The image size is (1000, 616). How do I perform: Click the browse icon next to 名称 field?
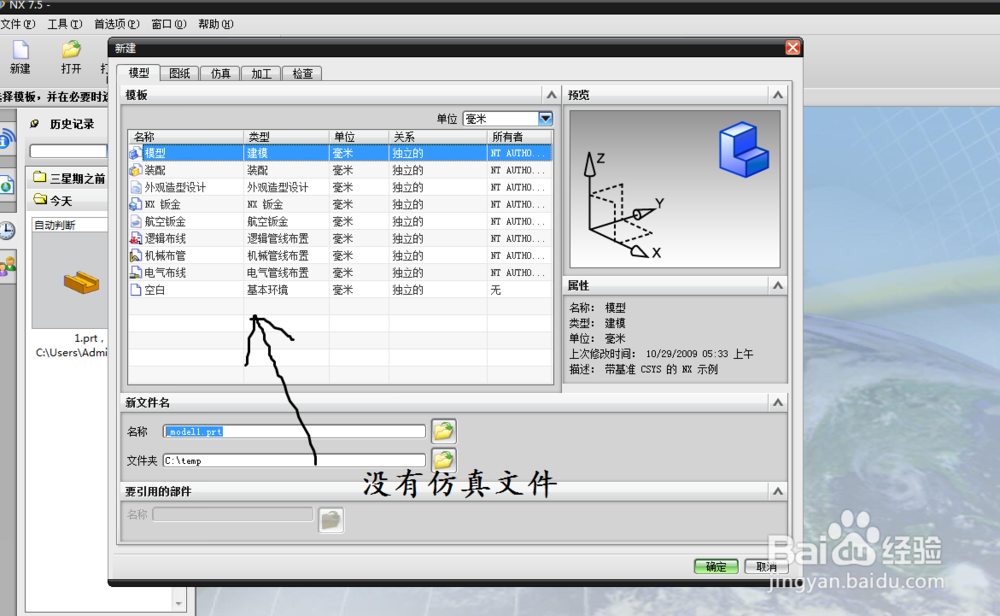click(443, 431)
